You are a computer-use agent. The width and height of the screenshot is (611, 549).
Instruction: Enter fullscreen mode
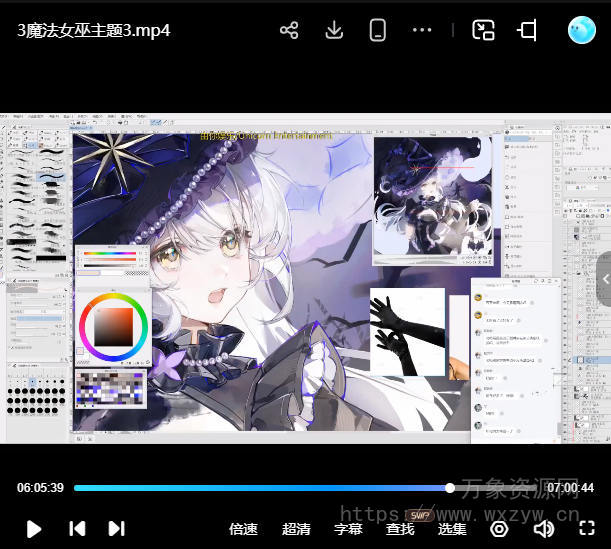[587, 529]
